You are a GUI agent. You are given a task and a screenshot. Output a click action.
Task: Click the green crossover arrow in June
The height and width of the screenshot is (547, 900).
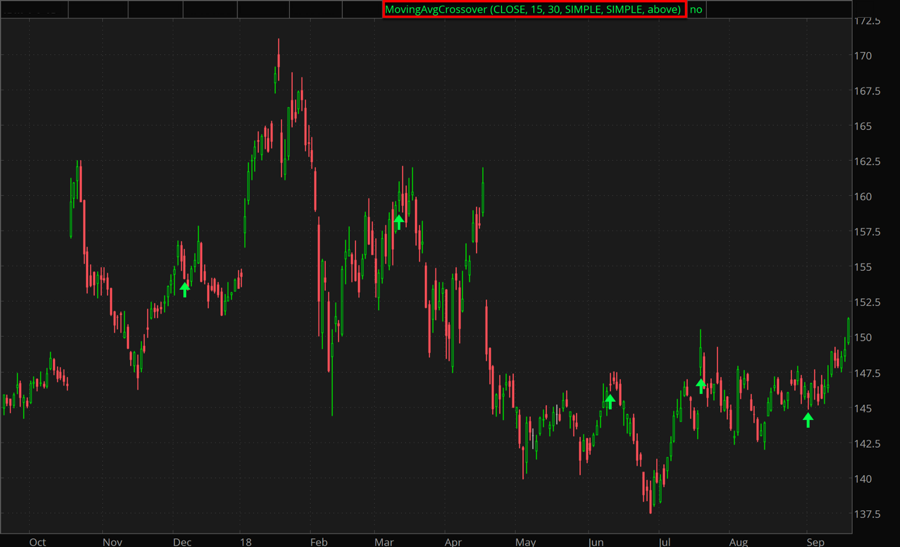tap(610, 401)
